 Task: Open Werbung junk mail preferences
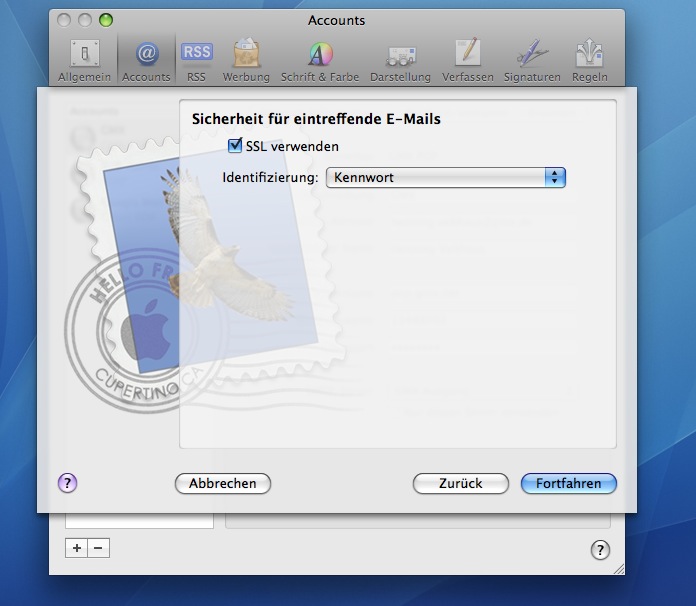[x=246, y=61]
